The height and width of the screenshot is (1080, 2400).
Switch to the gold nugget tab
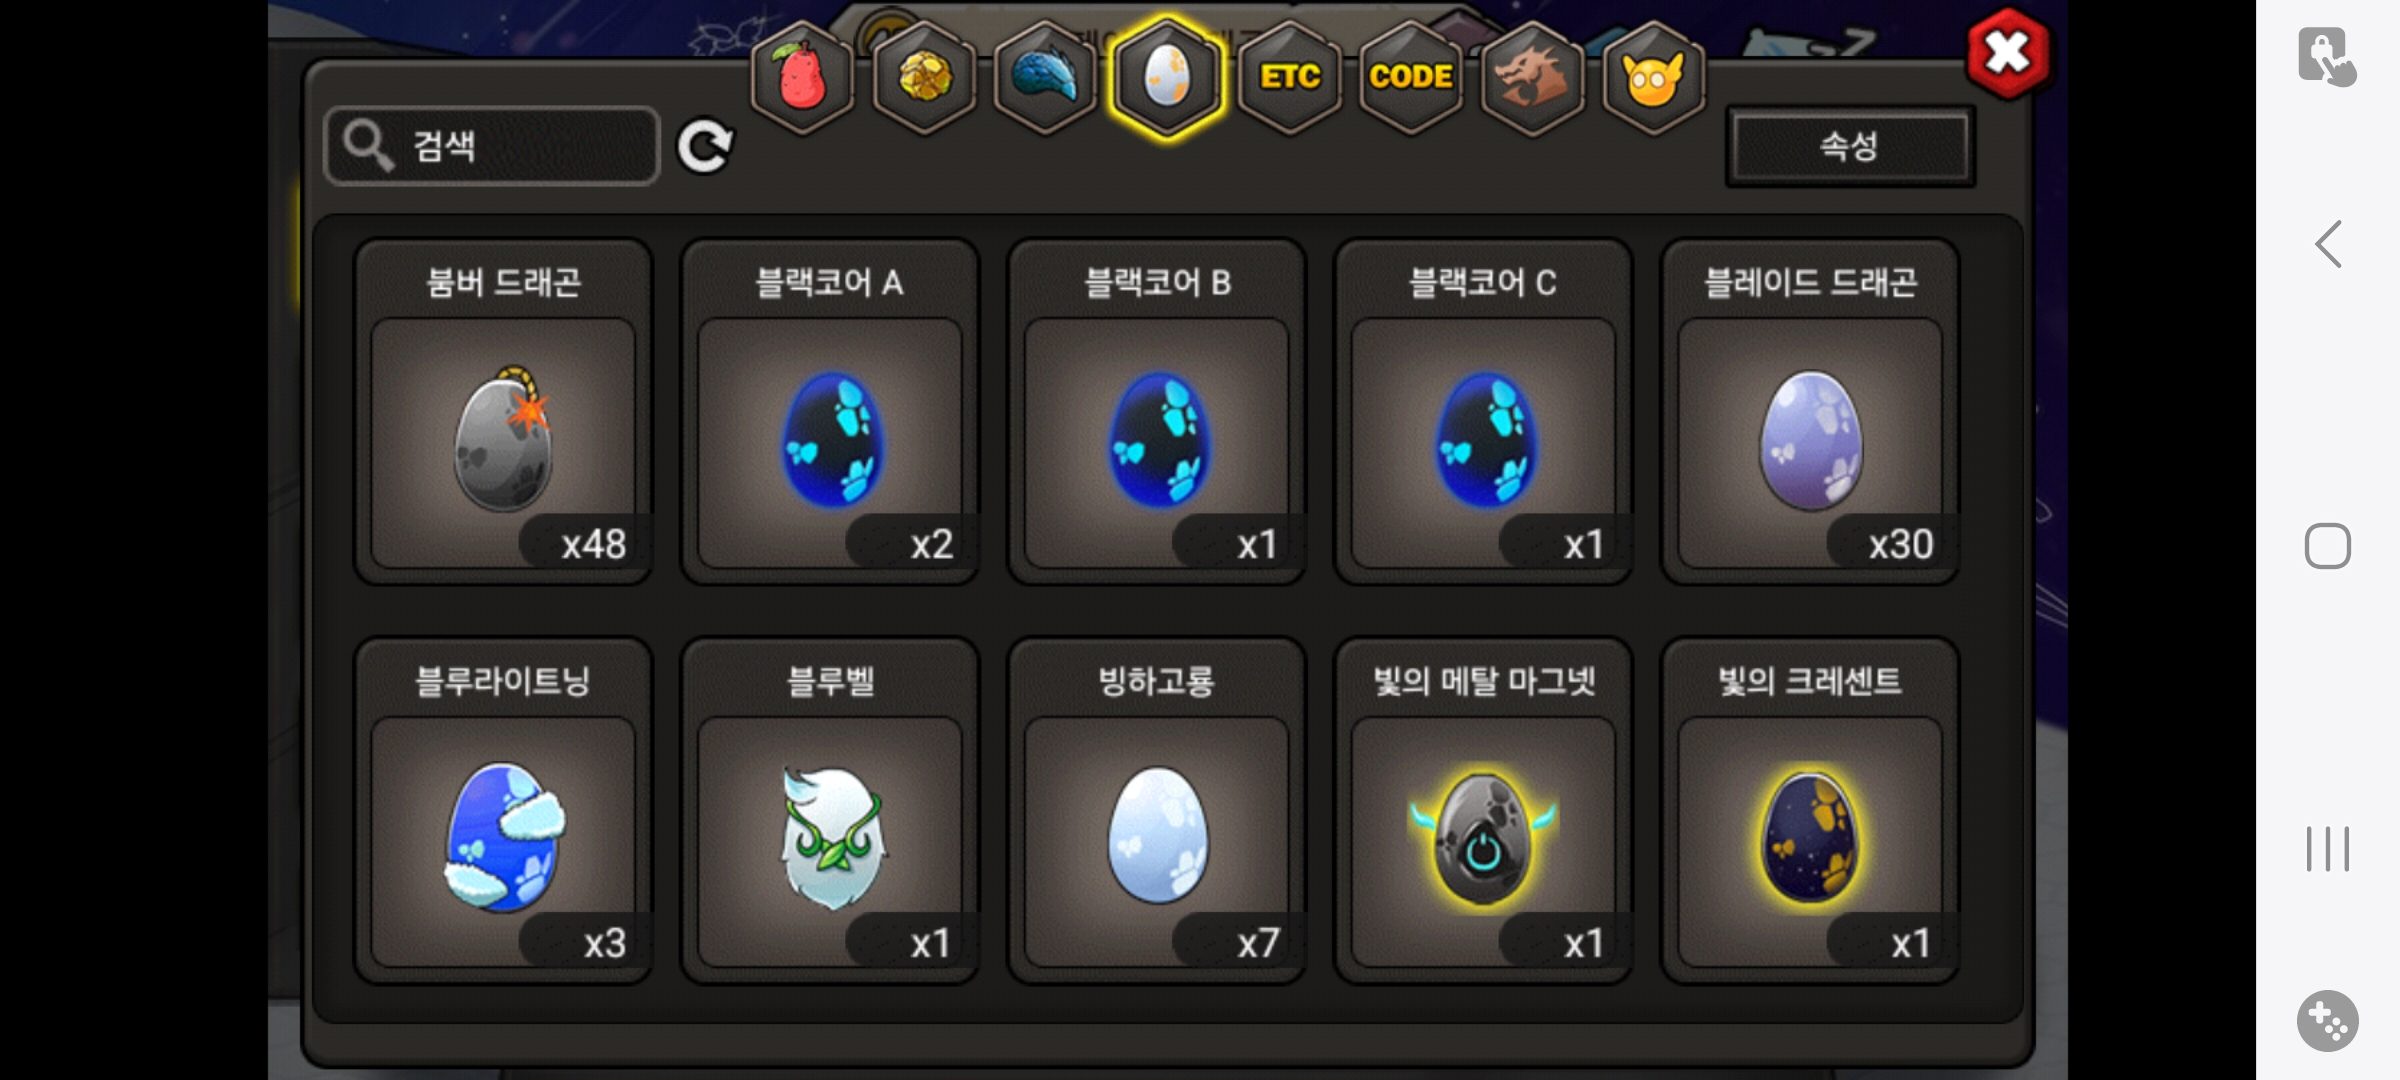pos(925,78)
